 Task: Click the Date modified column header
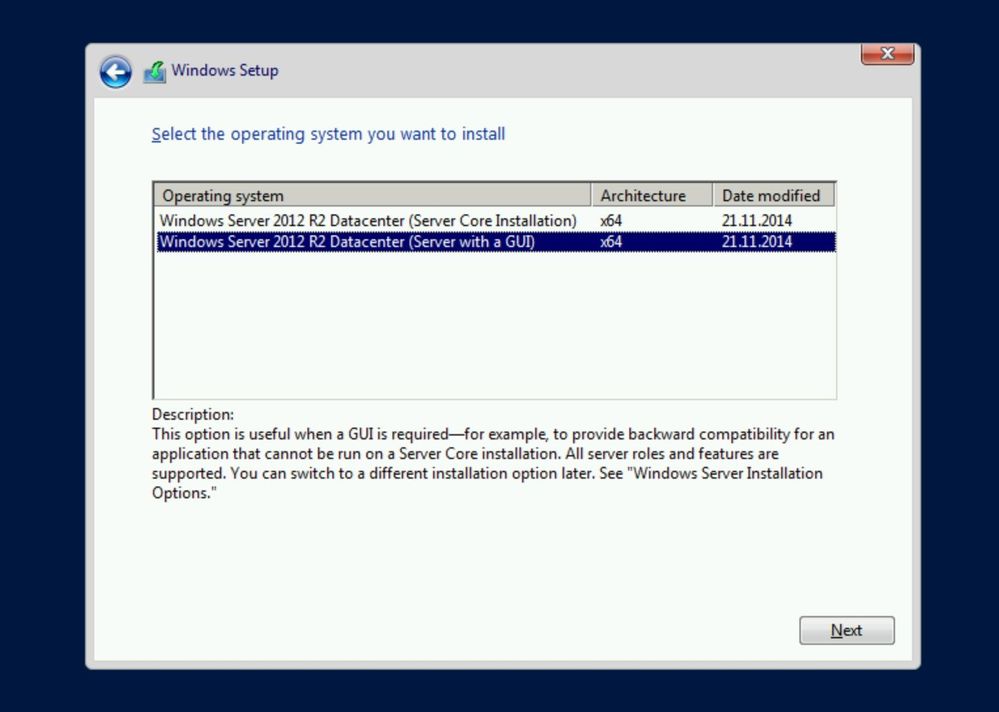point(773,196)
